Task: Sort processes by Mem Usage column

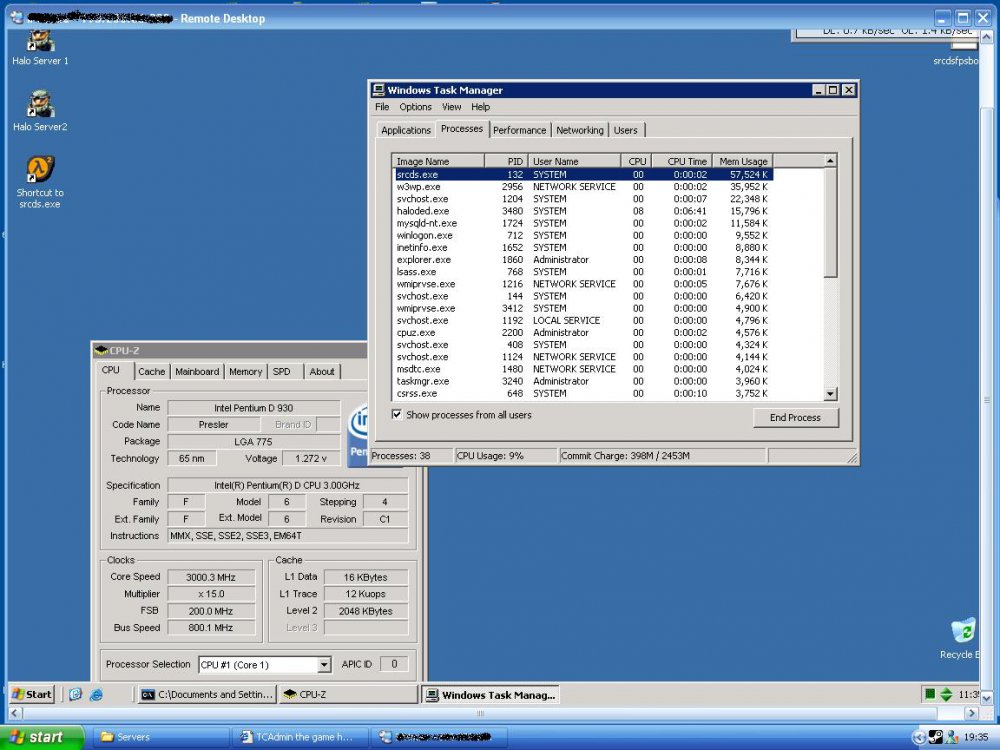Action: (743, 161)
